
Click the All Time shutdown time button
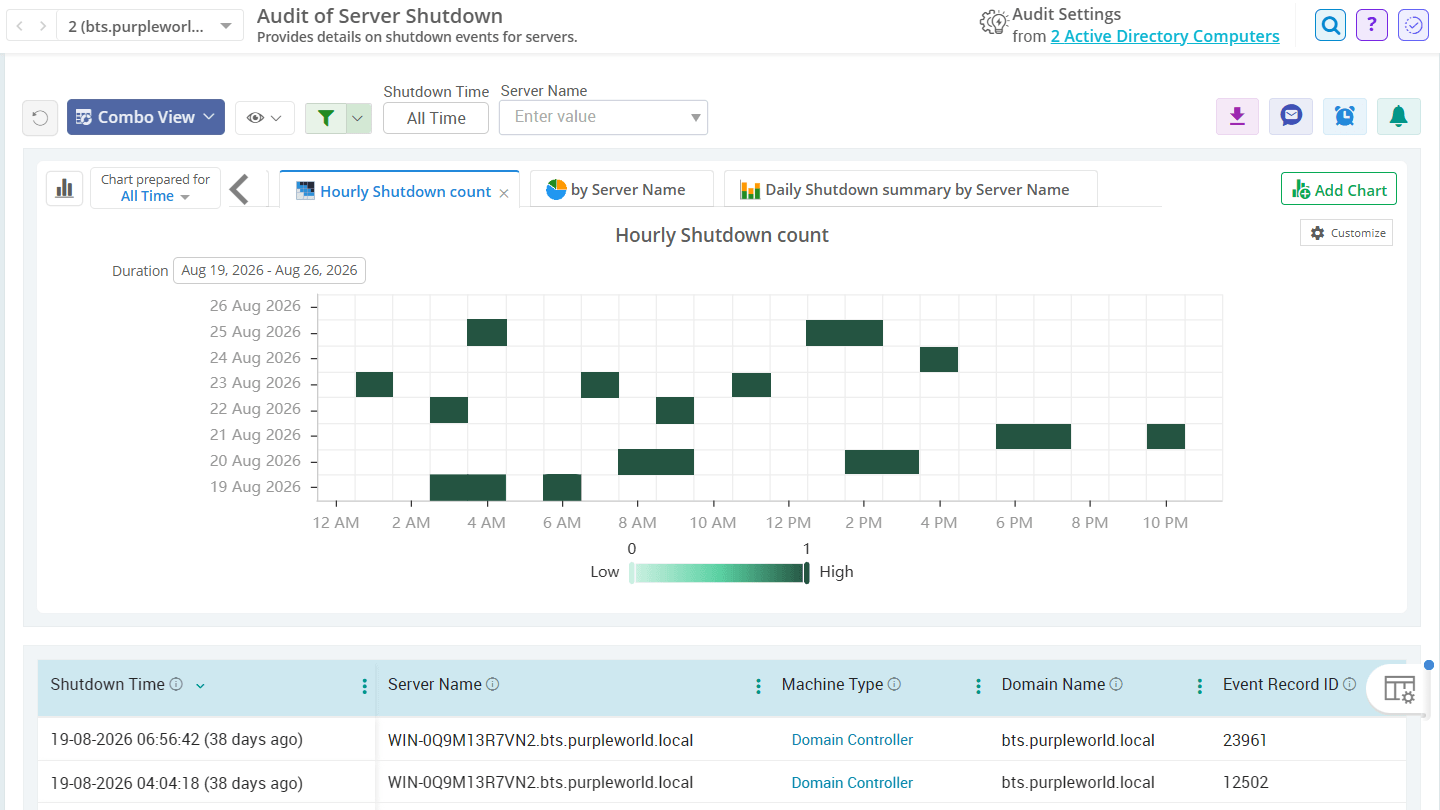pos(436,118)
